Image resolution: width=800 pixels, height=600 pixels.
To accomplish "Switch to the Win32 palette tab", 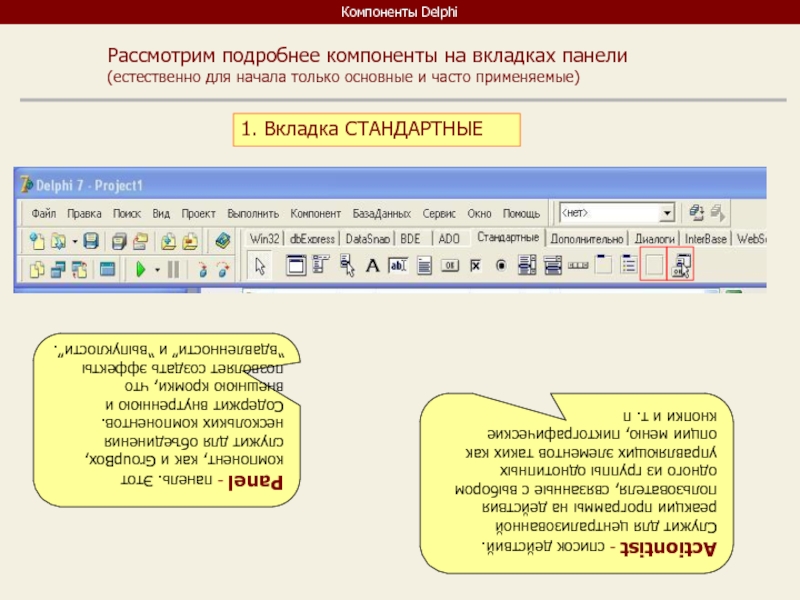I will tap(265, 239).
